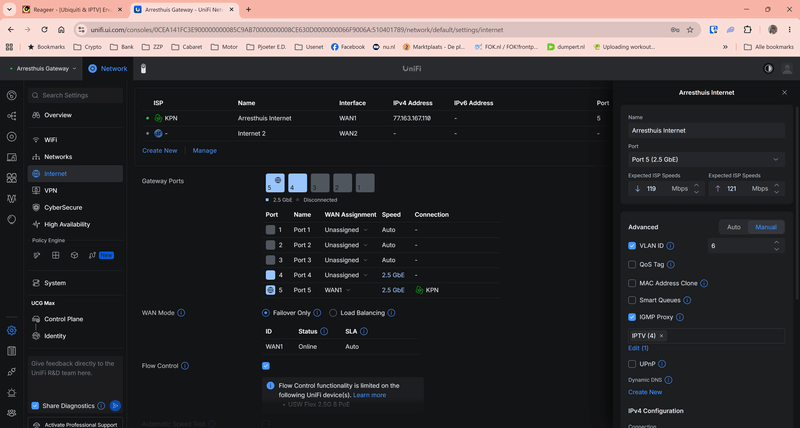Screen dimensions: 800x428
Task: Click the Search Settings field
Action: [75, 95]
